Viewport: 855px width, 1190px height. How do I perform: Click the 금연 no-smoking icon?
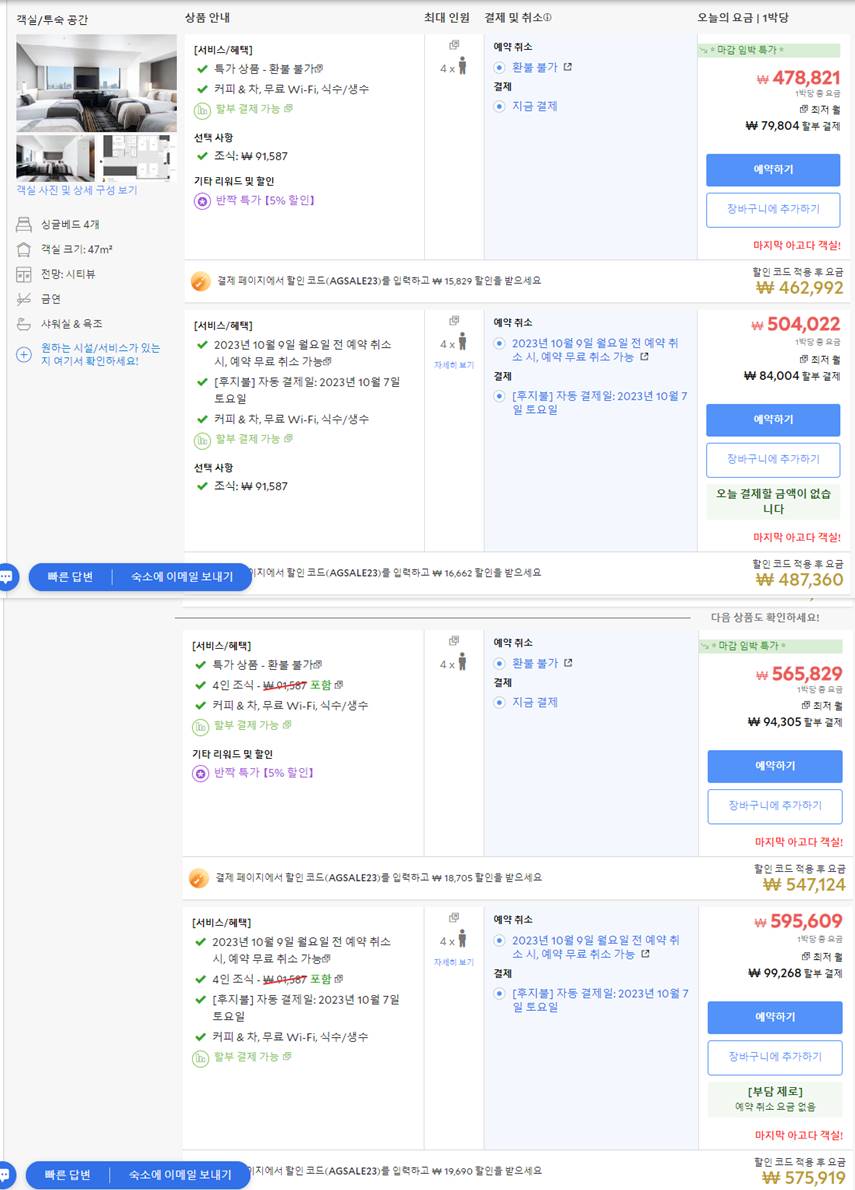tap(23, 299)
